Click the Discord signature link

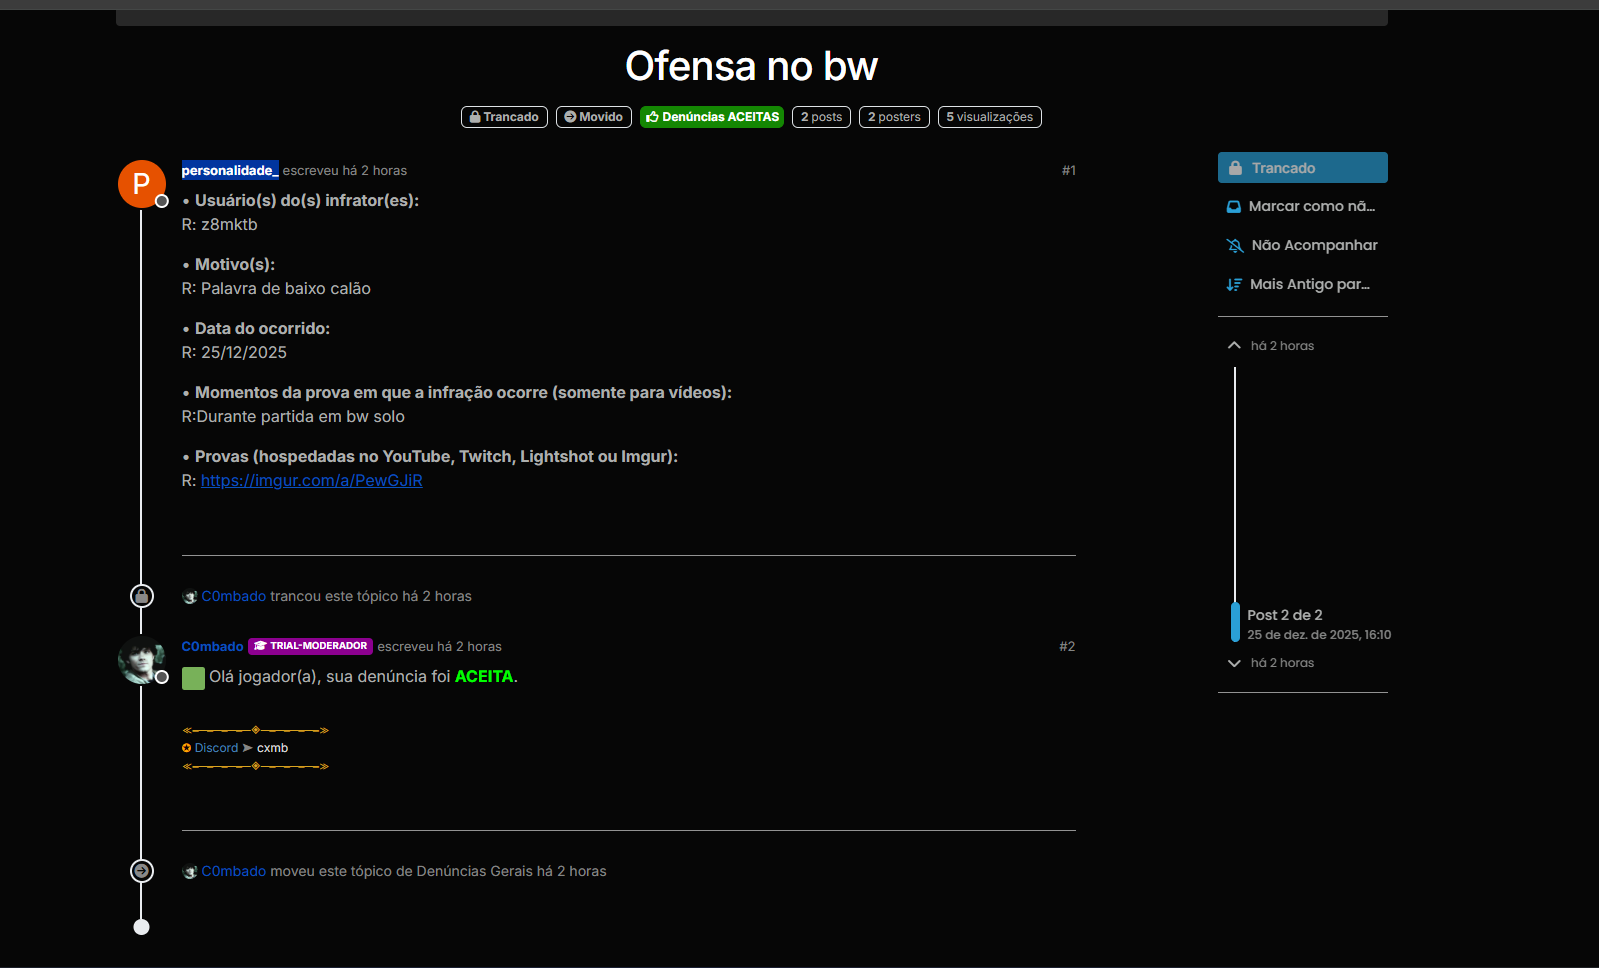pyautogui.click(x=216, y=748)
